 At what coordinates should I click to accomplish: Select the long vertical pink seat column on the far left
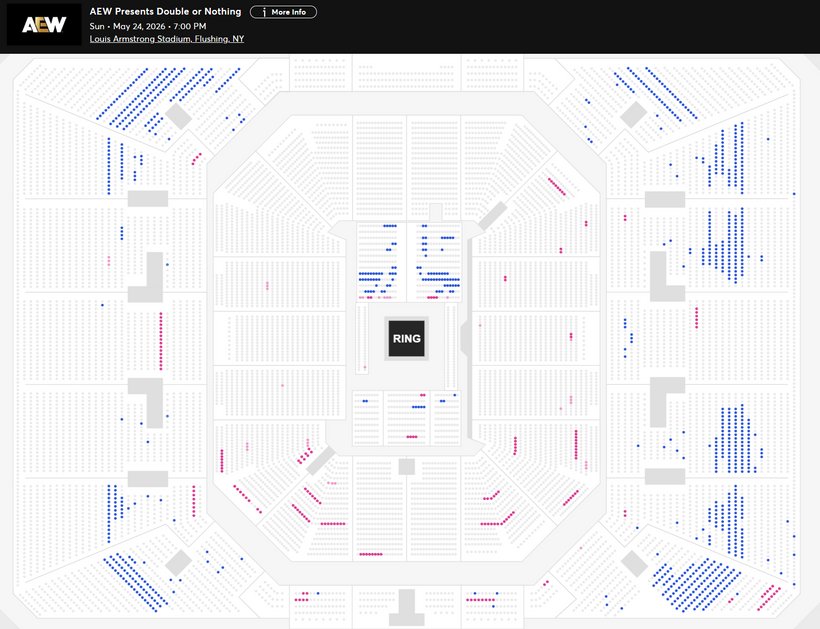point(160,340)
